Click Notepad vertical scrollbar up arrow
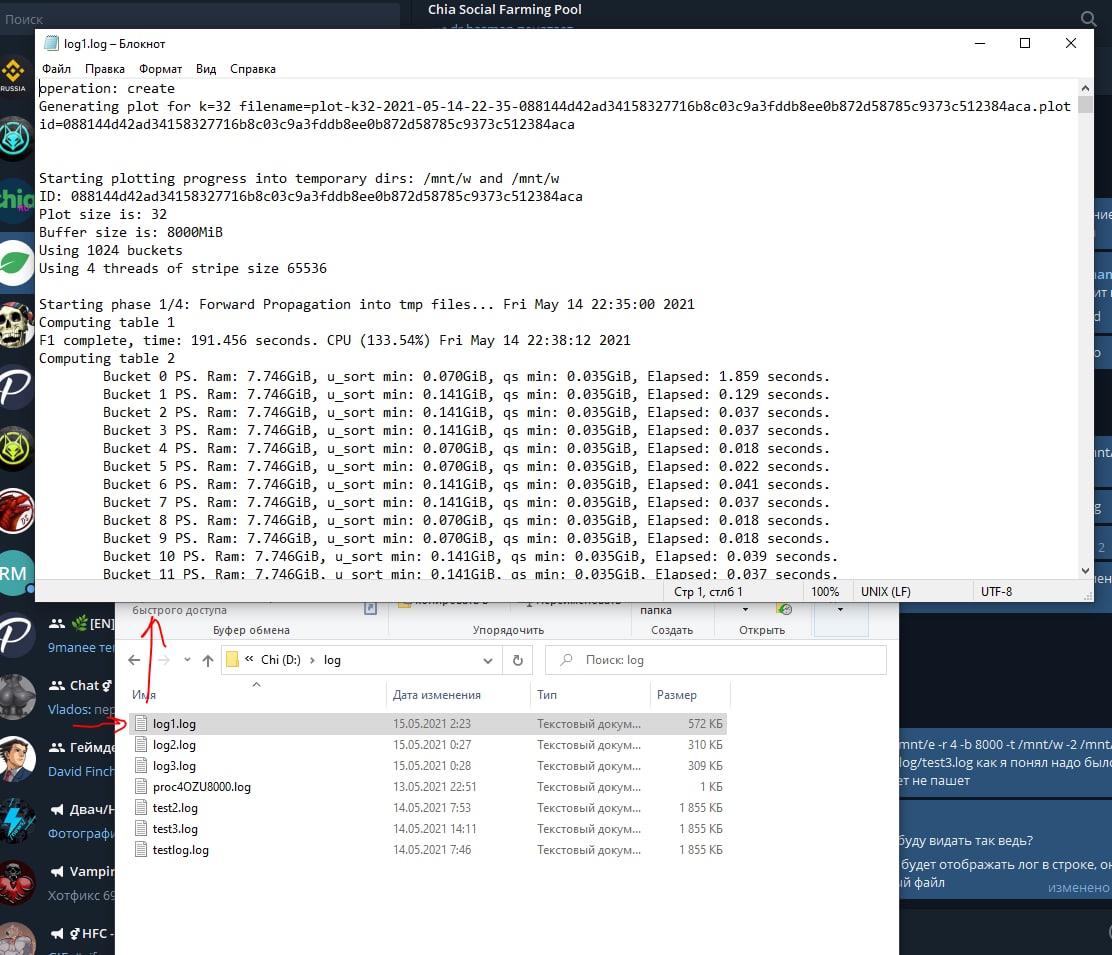This screenshot has width=1112, height=955. [x=1085, y=88]
